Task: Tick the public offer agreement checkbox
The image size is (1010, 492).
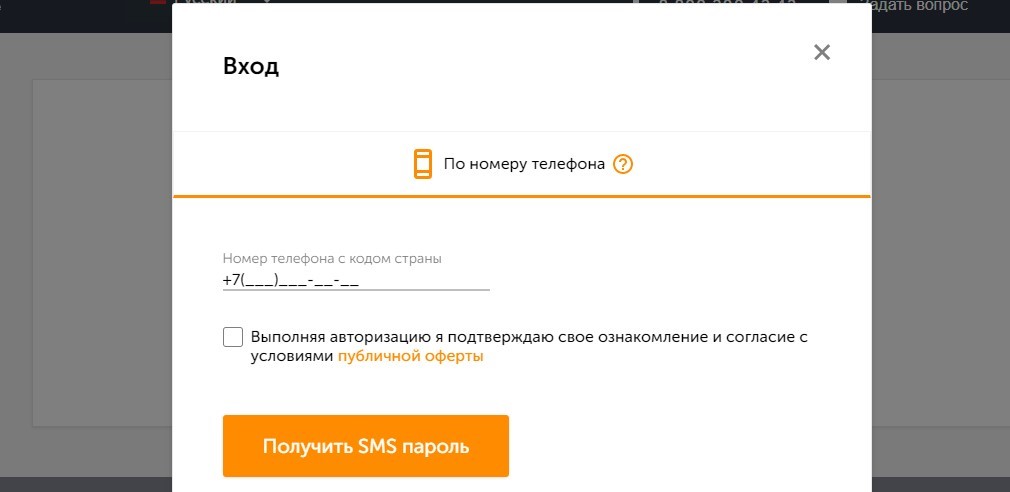Action: (x=233, y=337)
